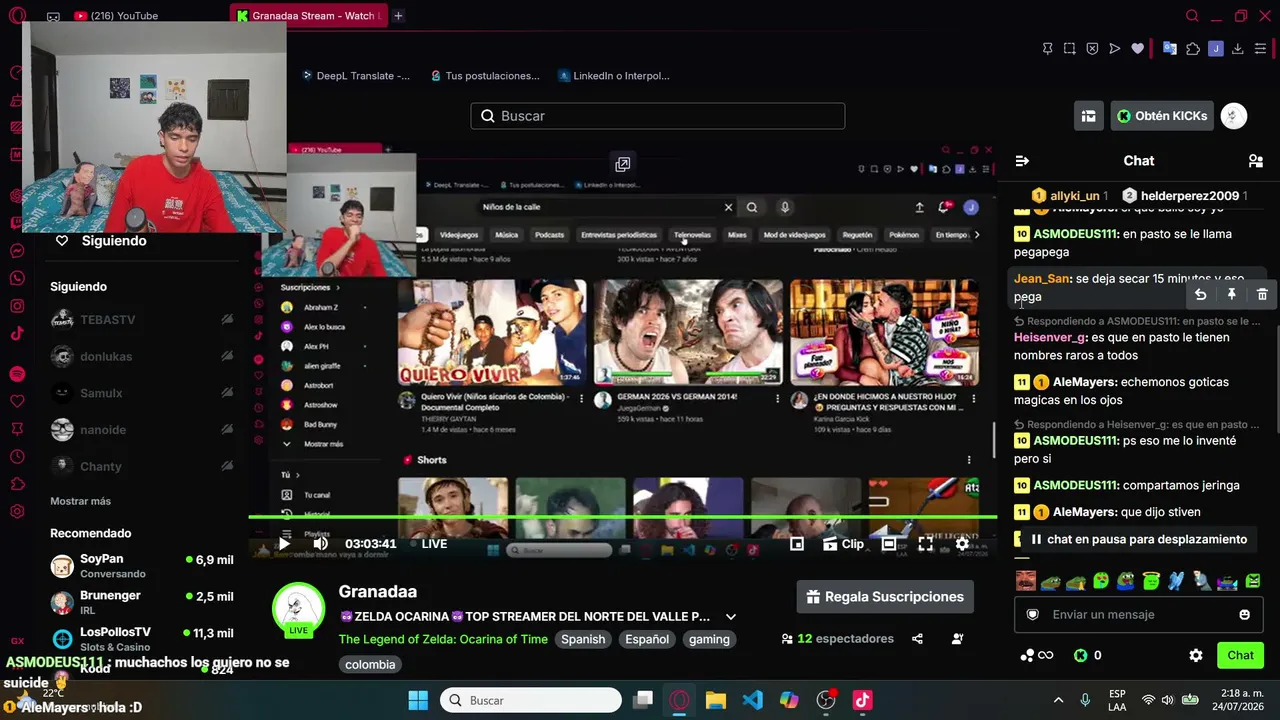Open the chat user list icon
The image size is (1280, 720).
1256,161
